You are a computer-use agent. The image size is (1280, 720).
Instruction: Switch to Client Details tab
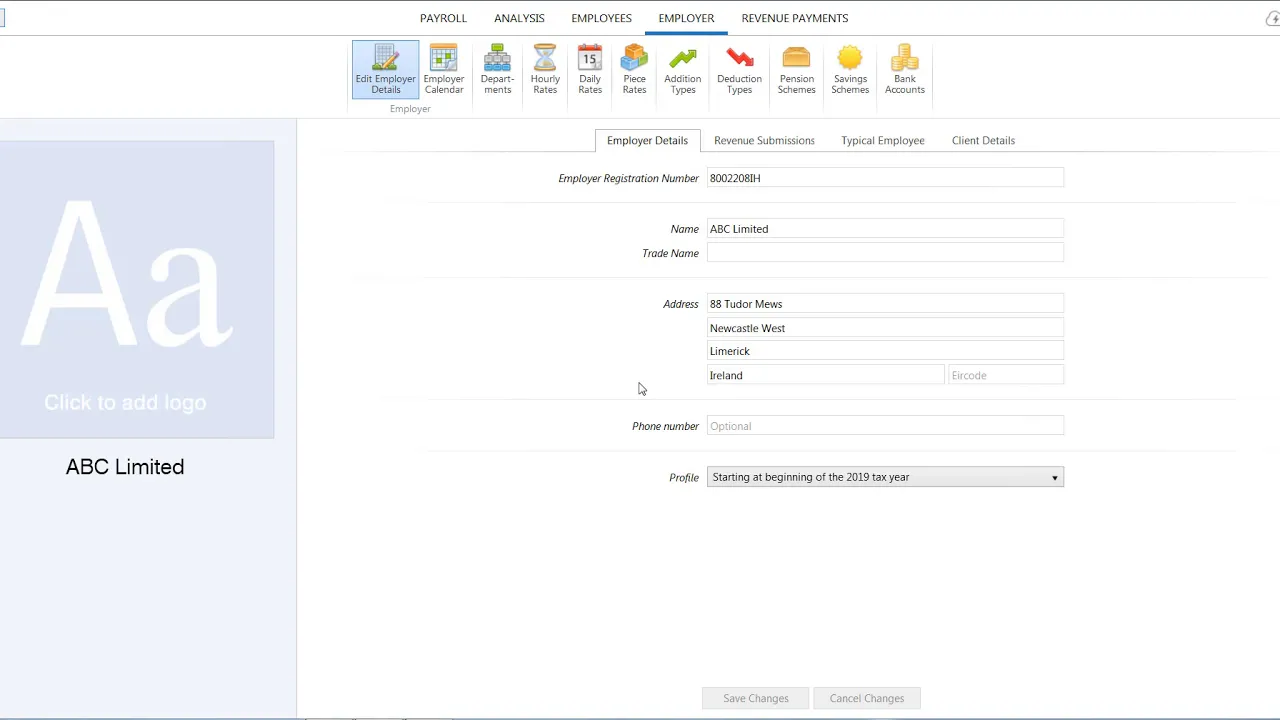(x=983, y=141)
